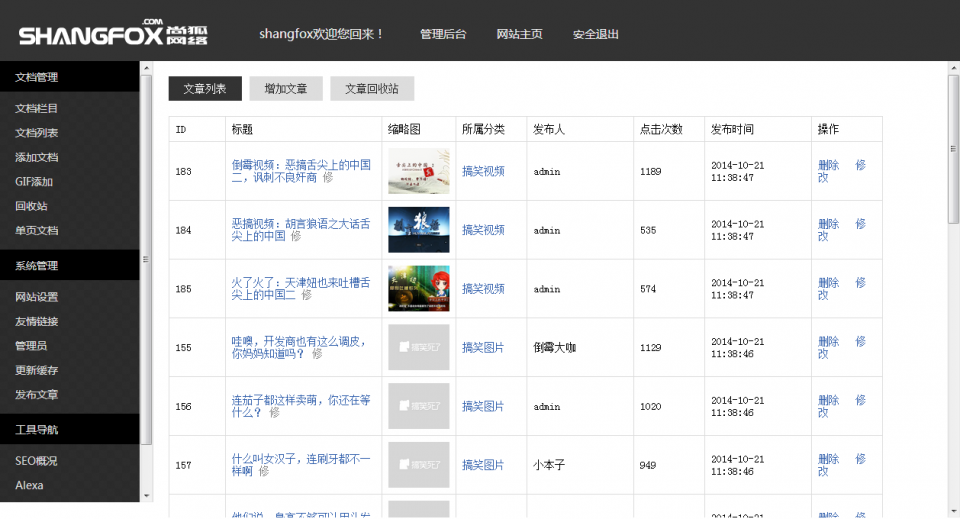960x519 pixels.
Task: Open category 搞笑图片 for article 157
Action: (483, 465)
